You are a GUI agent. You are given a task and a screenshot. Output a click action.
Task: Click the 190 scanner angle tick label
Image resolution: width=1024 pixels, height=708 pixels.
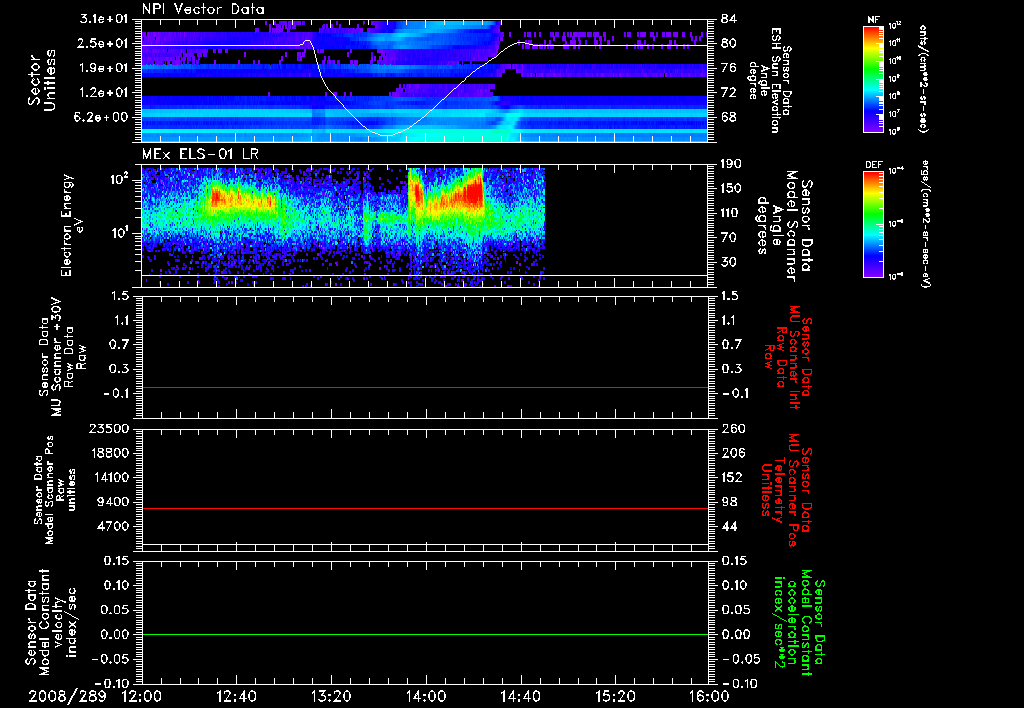tap(731, 164)
